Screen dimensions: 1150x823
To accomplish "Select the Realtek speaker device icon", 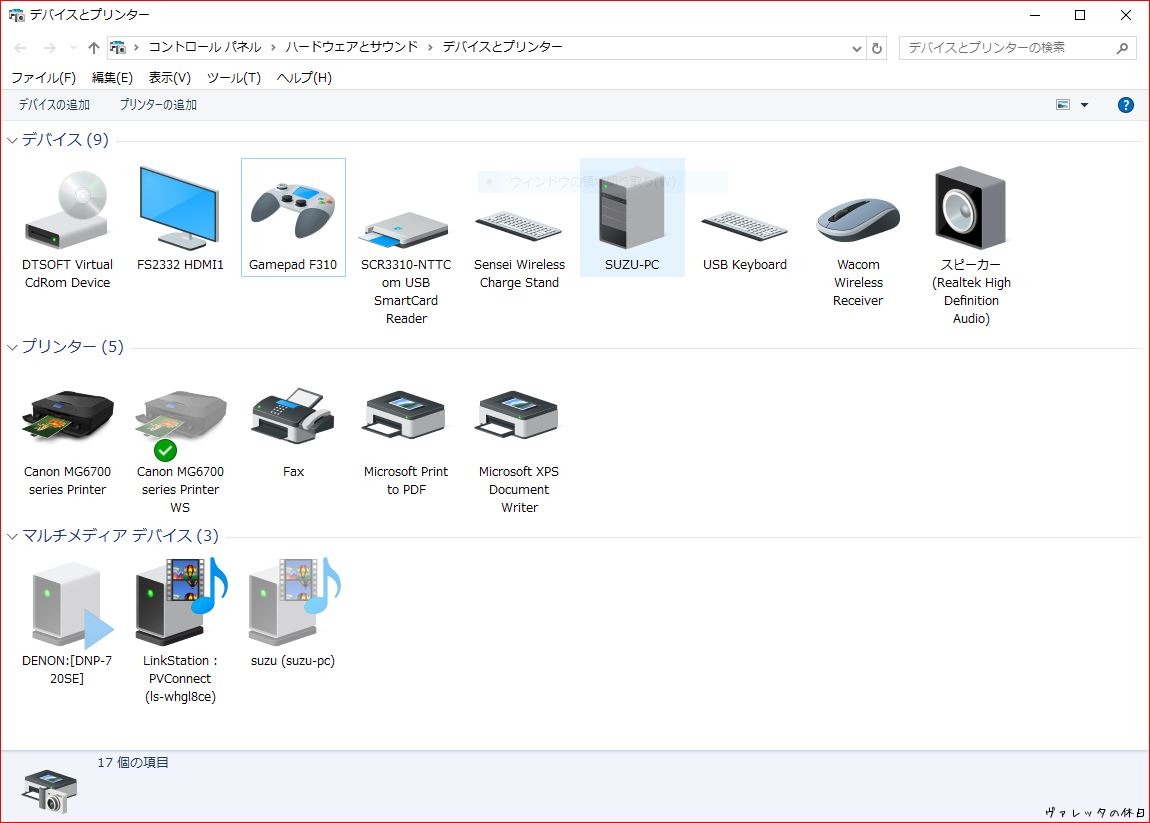I will pos(970,208).
